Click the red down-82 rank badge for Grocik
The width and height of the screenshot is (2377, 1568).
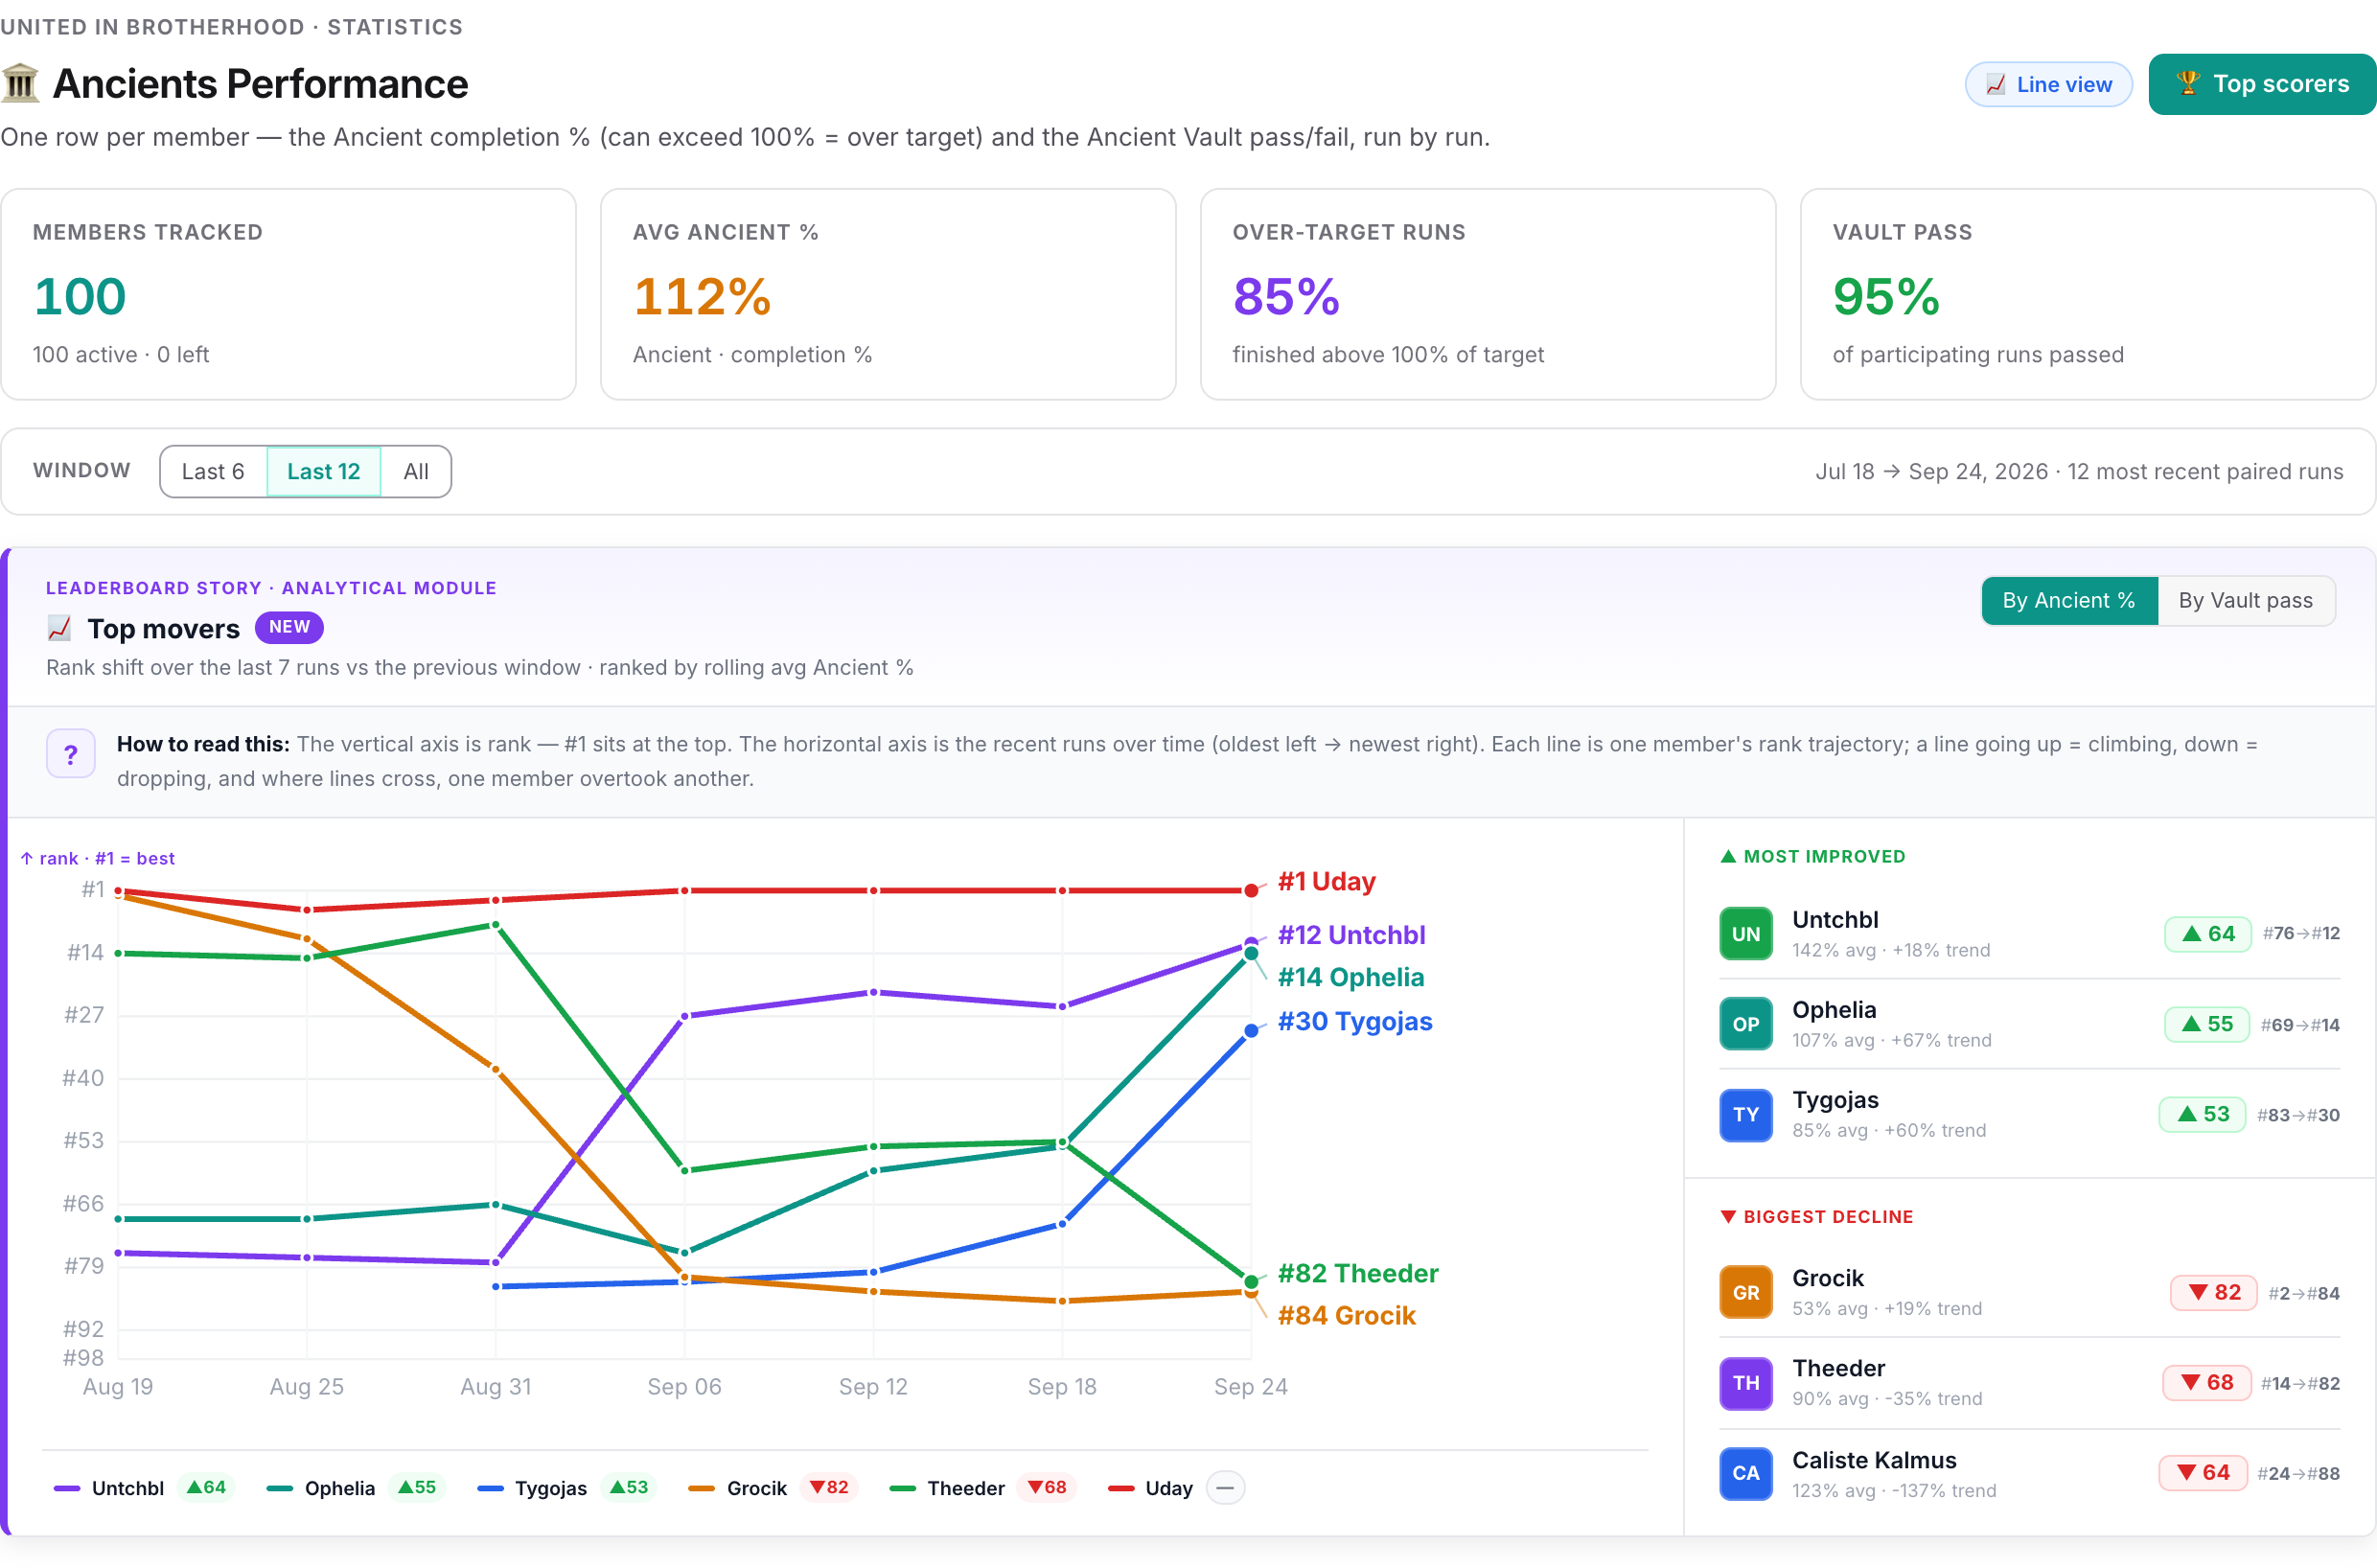2214,1293
